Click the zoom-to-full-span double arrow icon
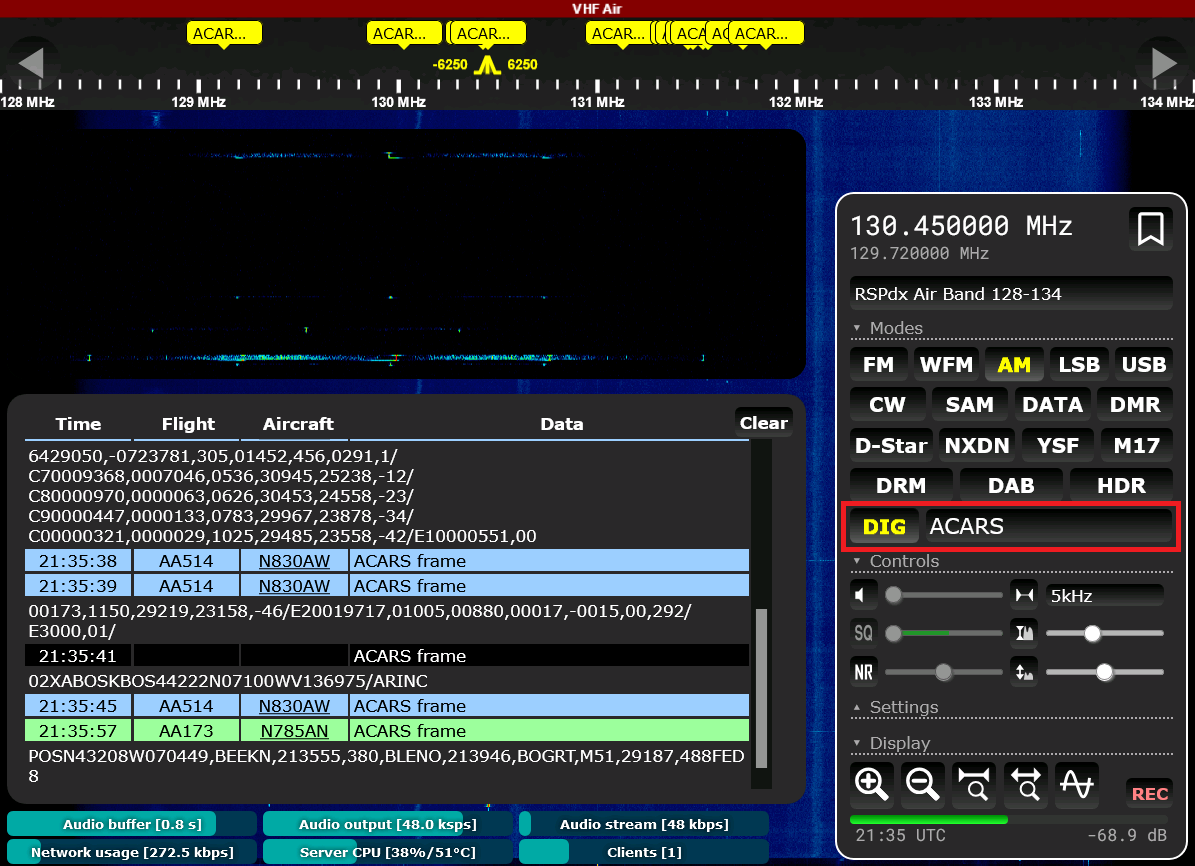Viewport: 1195px width, 866px height. pos(1027,786)
